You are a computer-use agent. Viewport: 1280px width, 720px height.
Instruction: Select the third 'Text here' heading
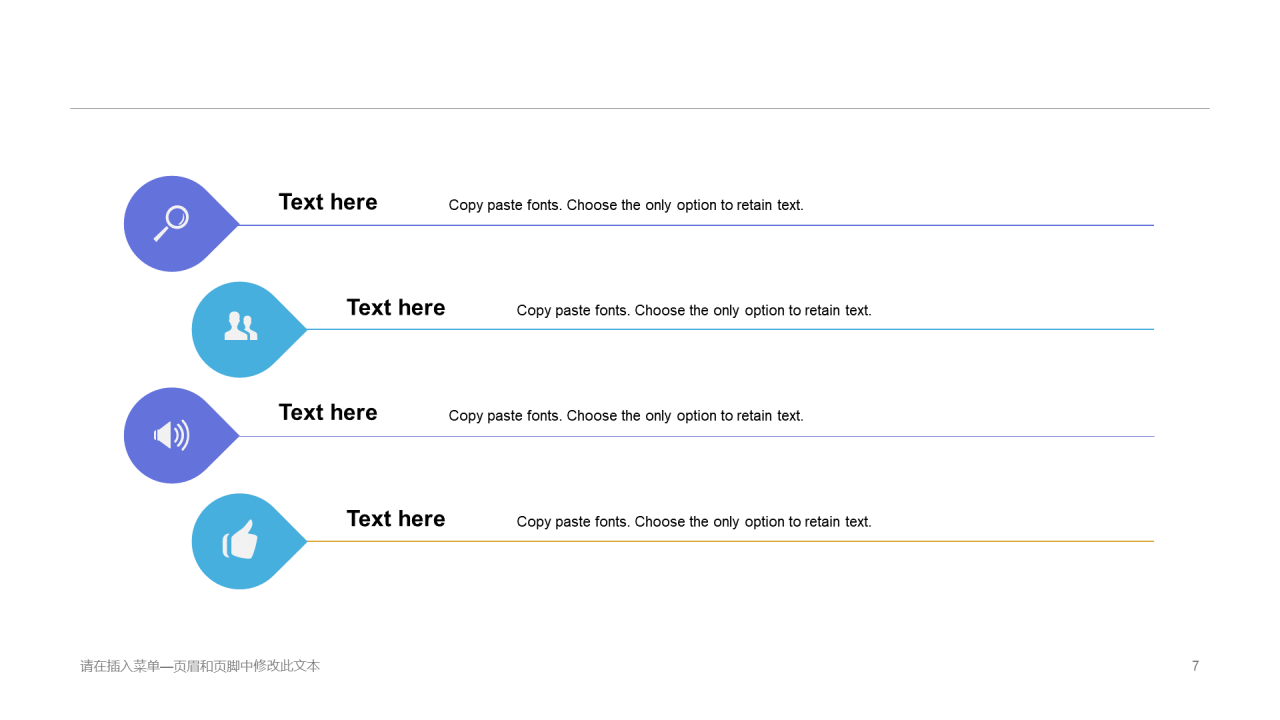coord(328,413)
